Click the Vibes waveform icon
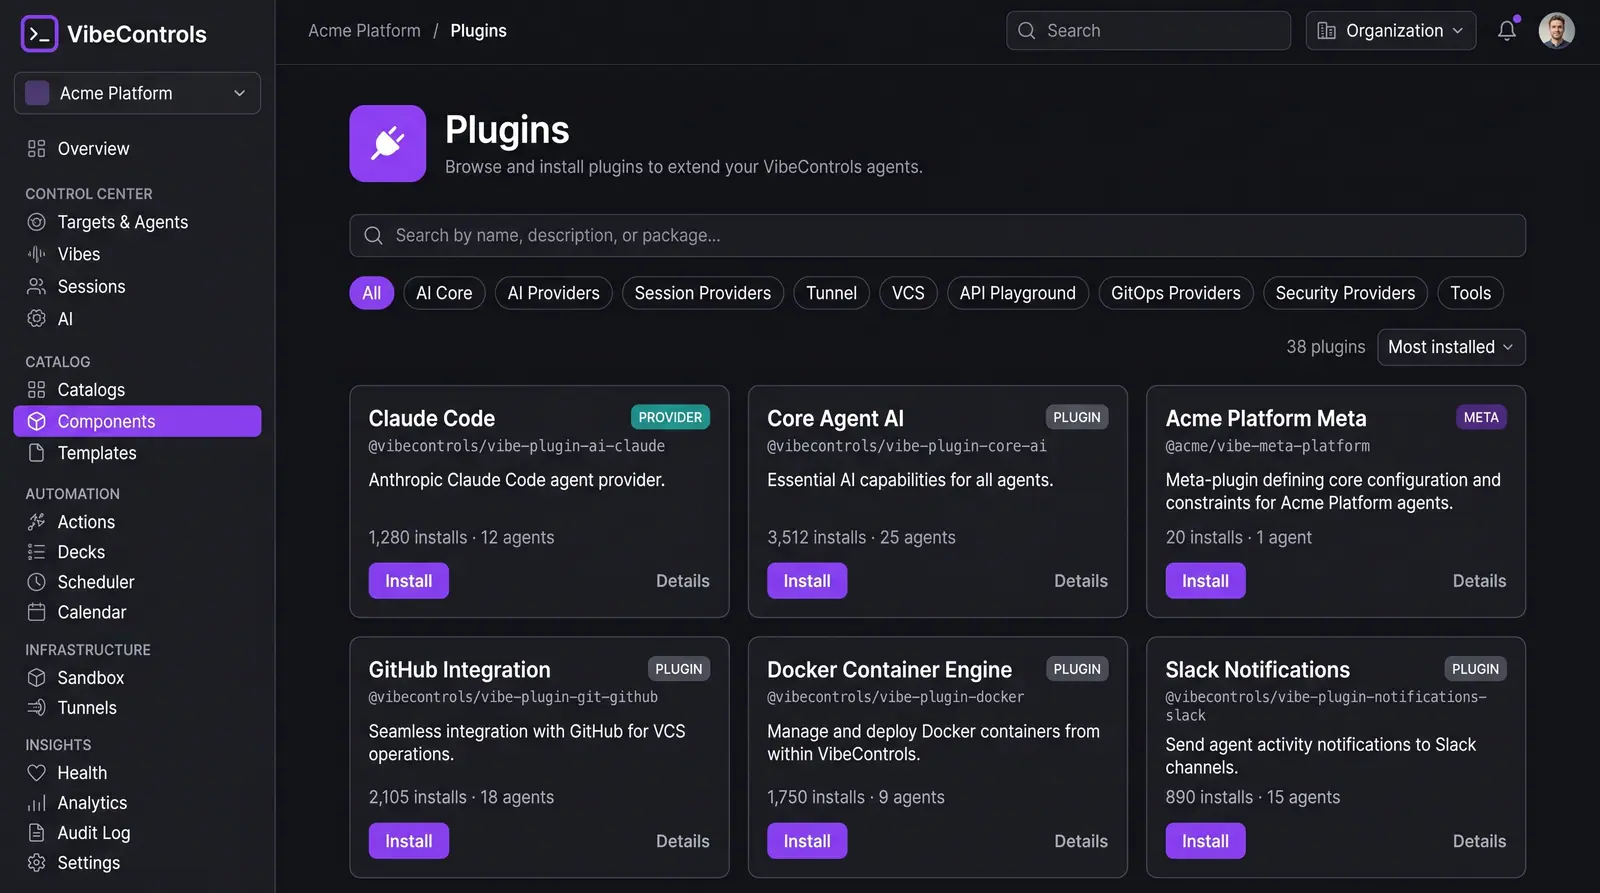This screenshot has height=893, width=1600. pos(37,254)
